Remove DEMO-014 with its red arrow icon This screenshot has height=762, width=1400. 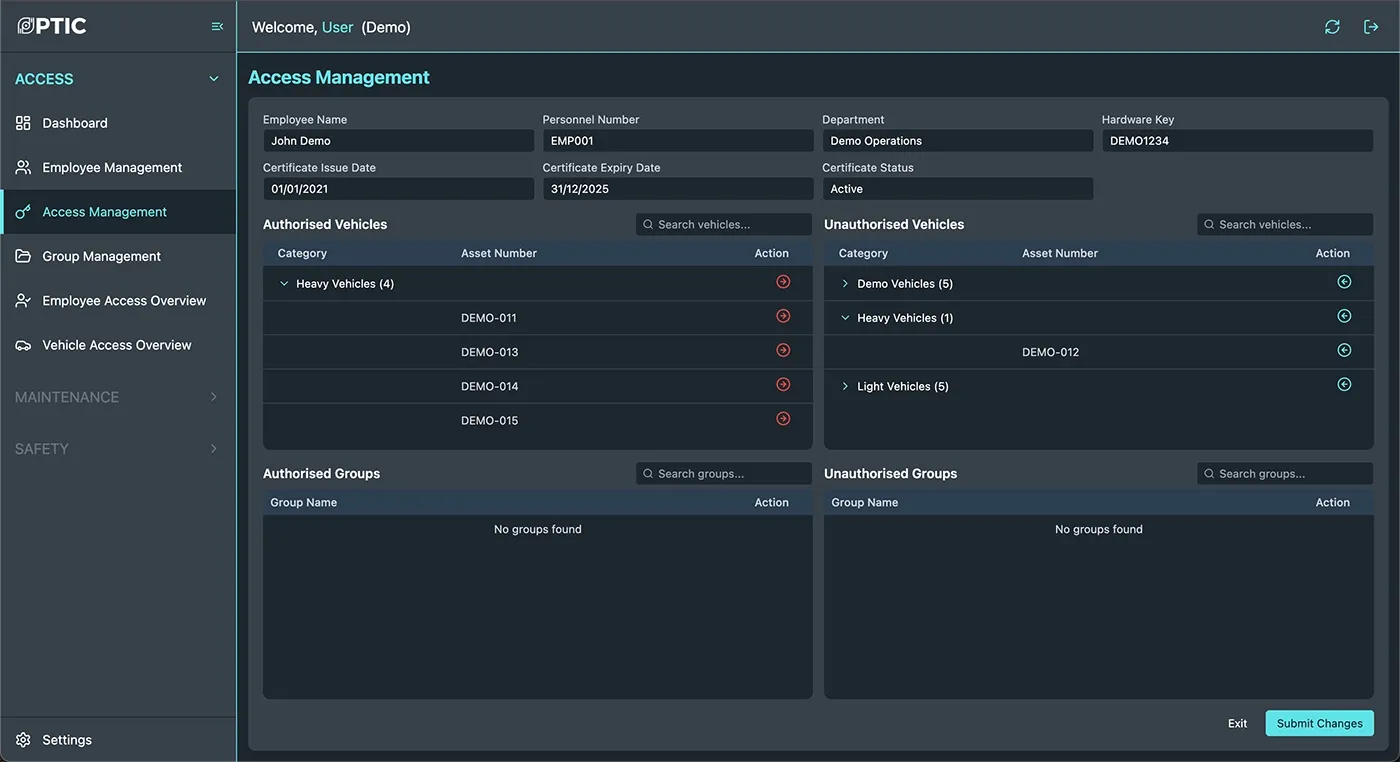(783, 384)
